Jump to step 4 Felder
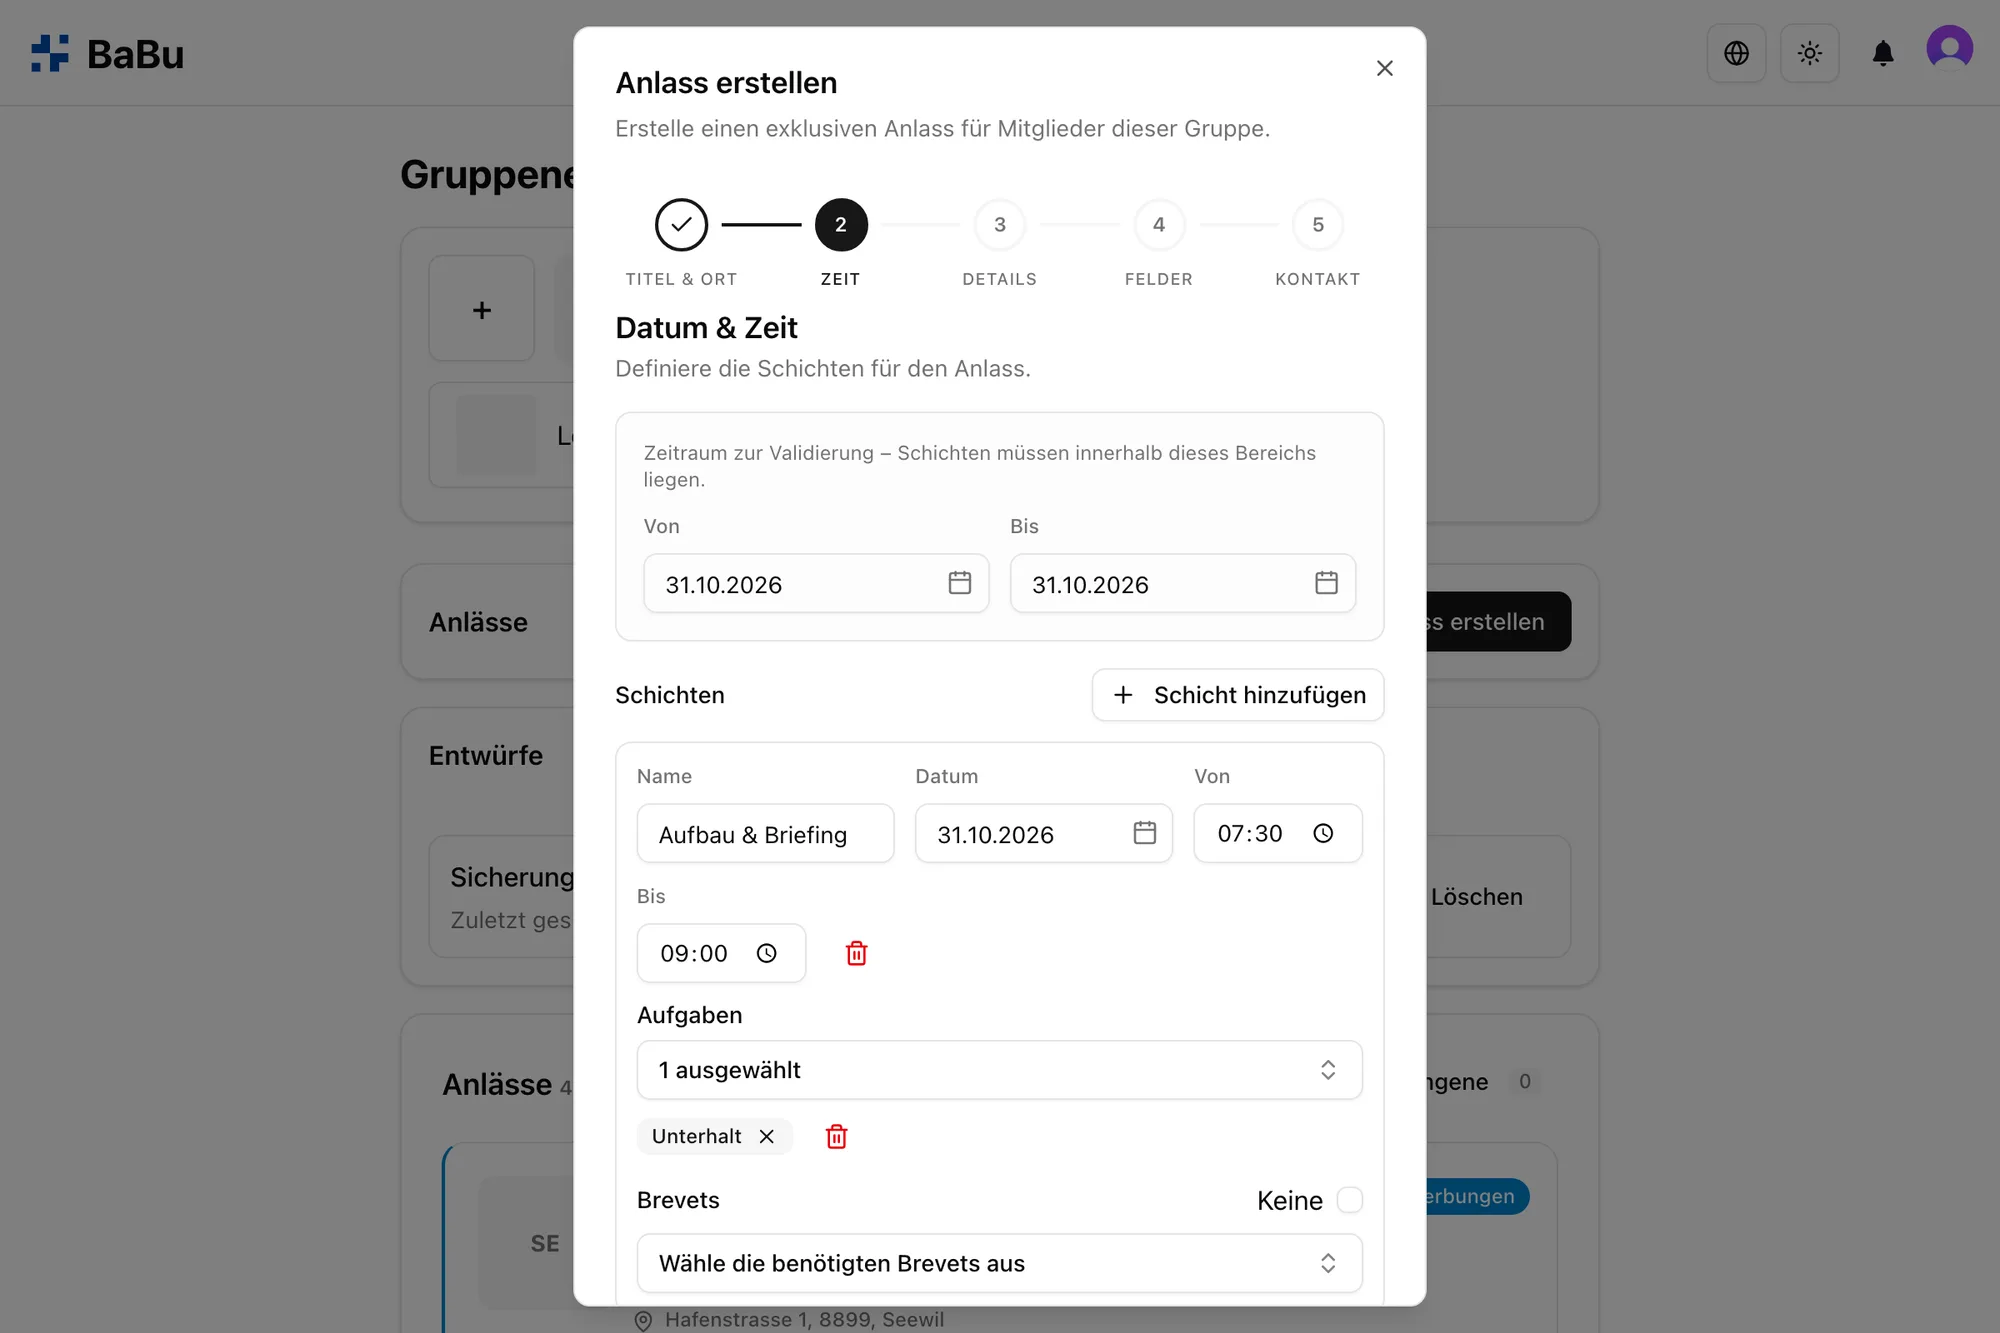This screenshot has width=2000, height=1333. coord(1158,225)
